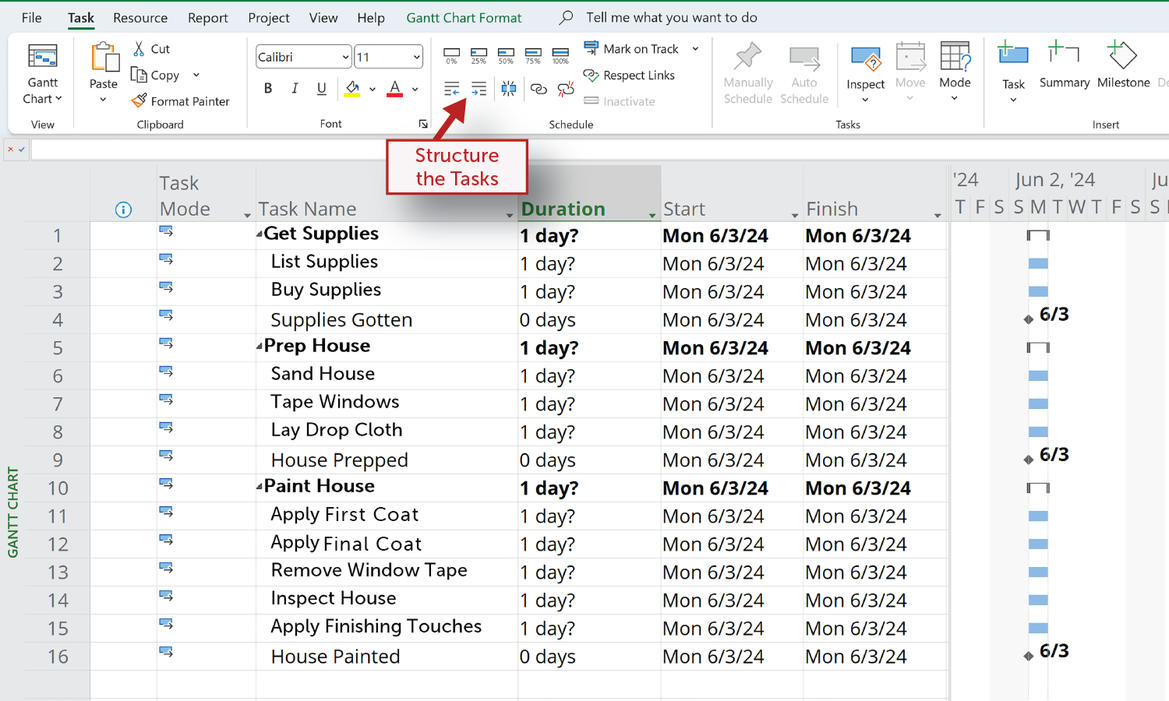Click the Gantt Chart view icon
This screenshot has width=1169, height=701.
(x=42, y=57)
